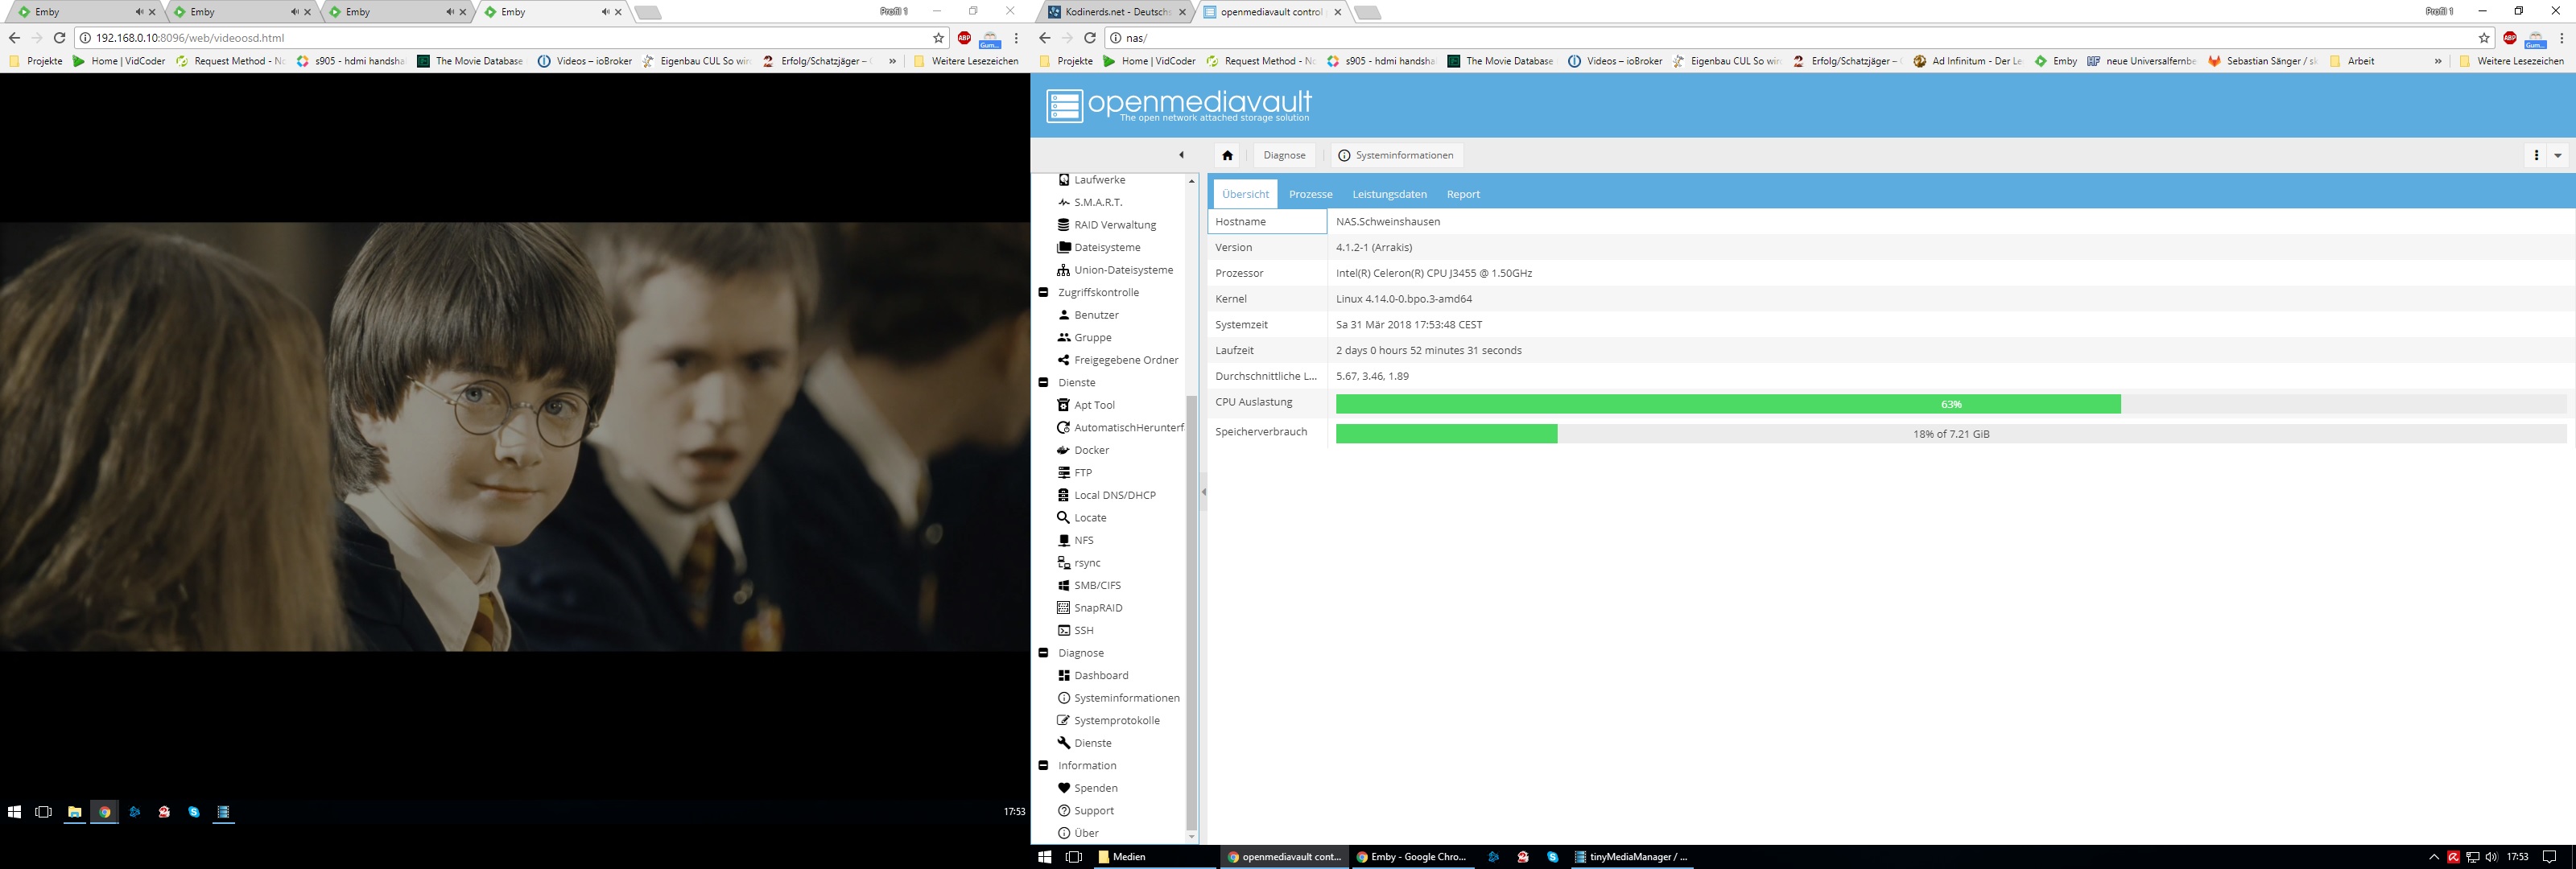Click the Systeminformationen breadcrumb button
Viewport: 2576px width, 869px height.
click(x=1396, y=155)
